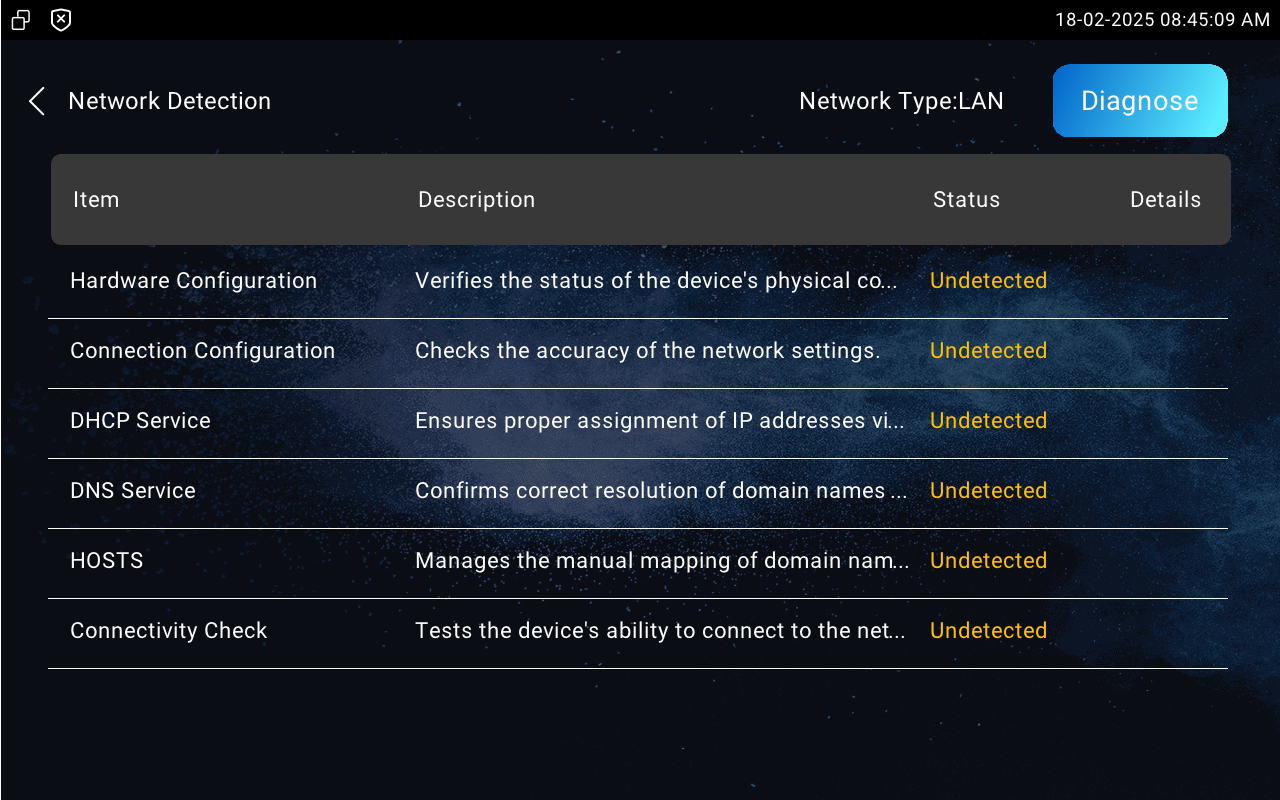This screenshot has width=1280, height=800.
Task: Select the Connection Configuration item
Action: (x=203, y=351)
